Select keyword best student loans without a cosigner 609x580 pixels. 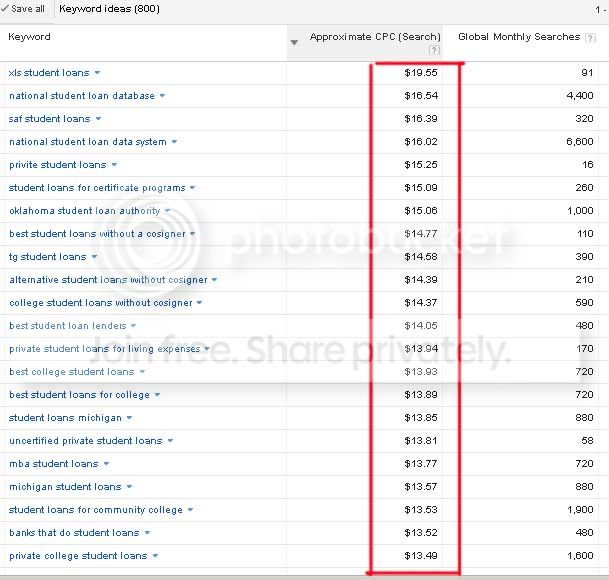pos(97,233)
